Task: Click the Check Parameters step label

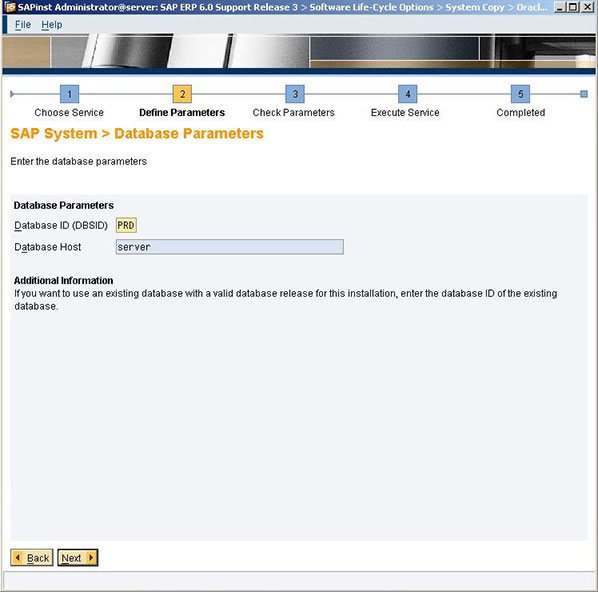Action: 294,113
